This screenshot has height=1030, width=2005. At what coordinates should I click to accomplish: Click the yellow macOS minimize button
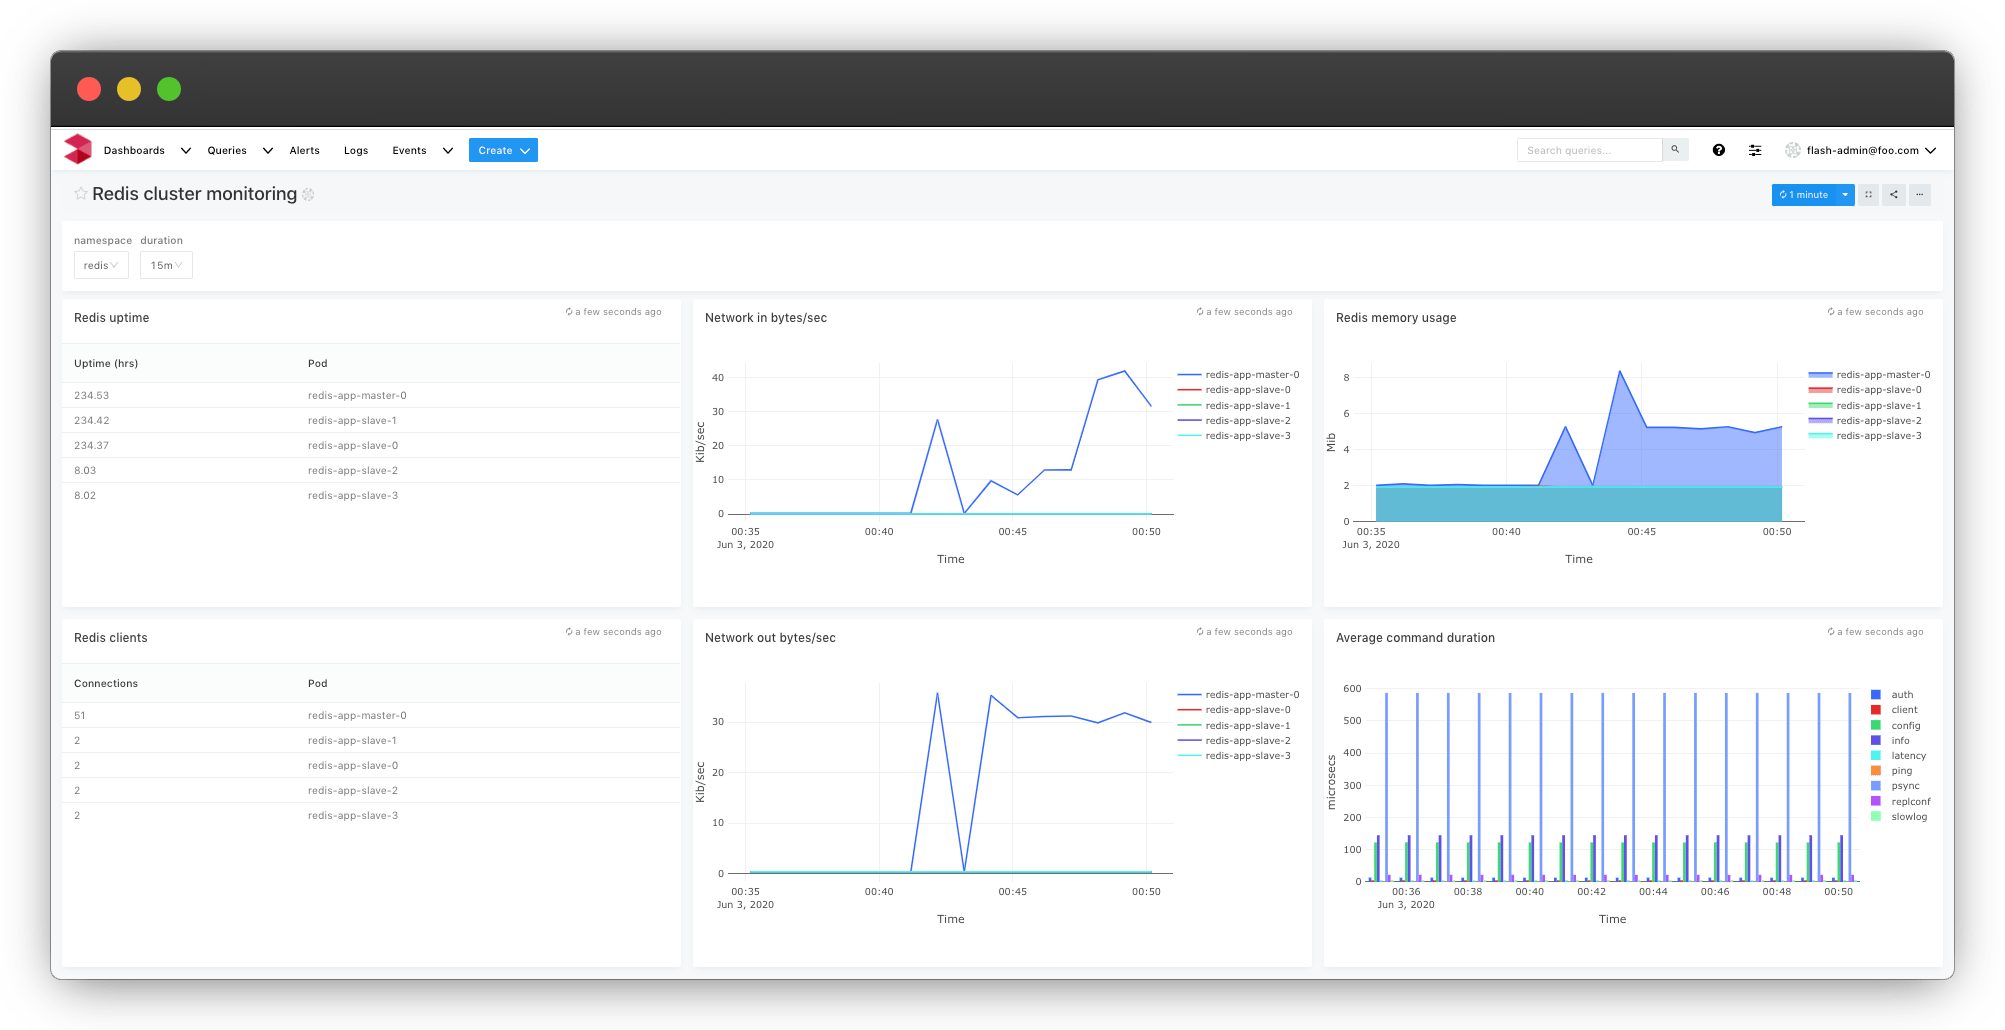click(129, 89)
